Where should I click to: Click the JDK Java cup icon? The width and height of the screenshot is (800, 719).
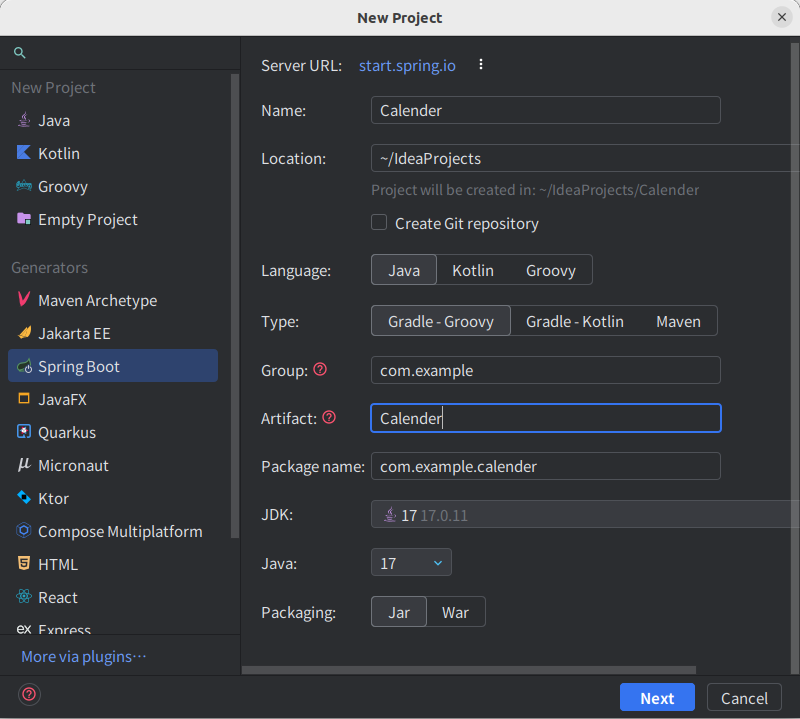tap(390, 514)
